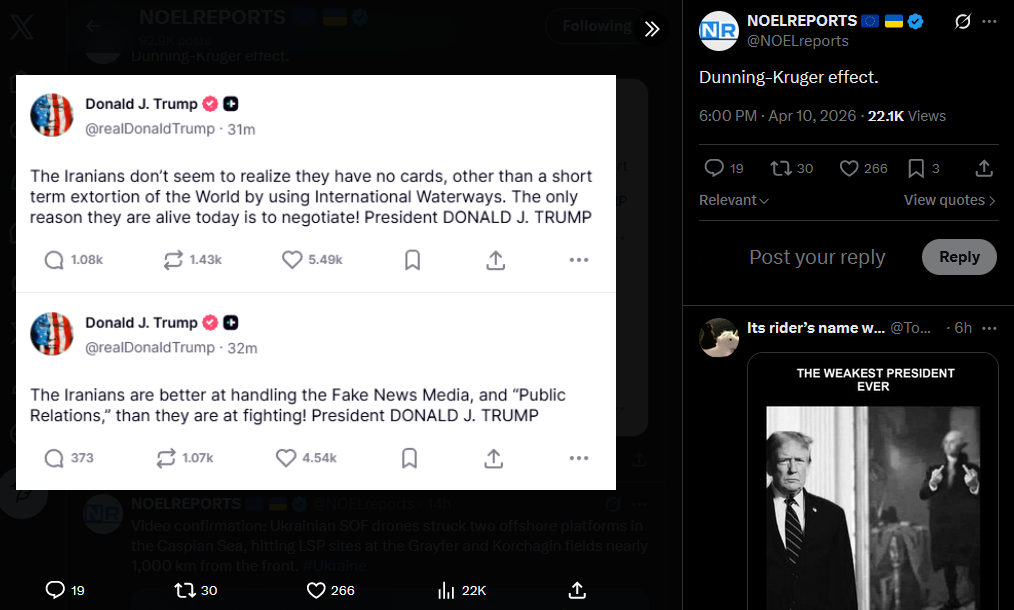The image size is (1014, 610).
Task: Open the three-dot more menu on NOELREPORTS post
Action: pos(990,21)
